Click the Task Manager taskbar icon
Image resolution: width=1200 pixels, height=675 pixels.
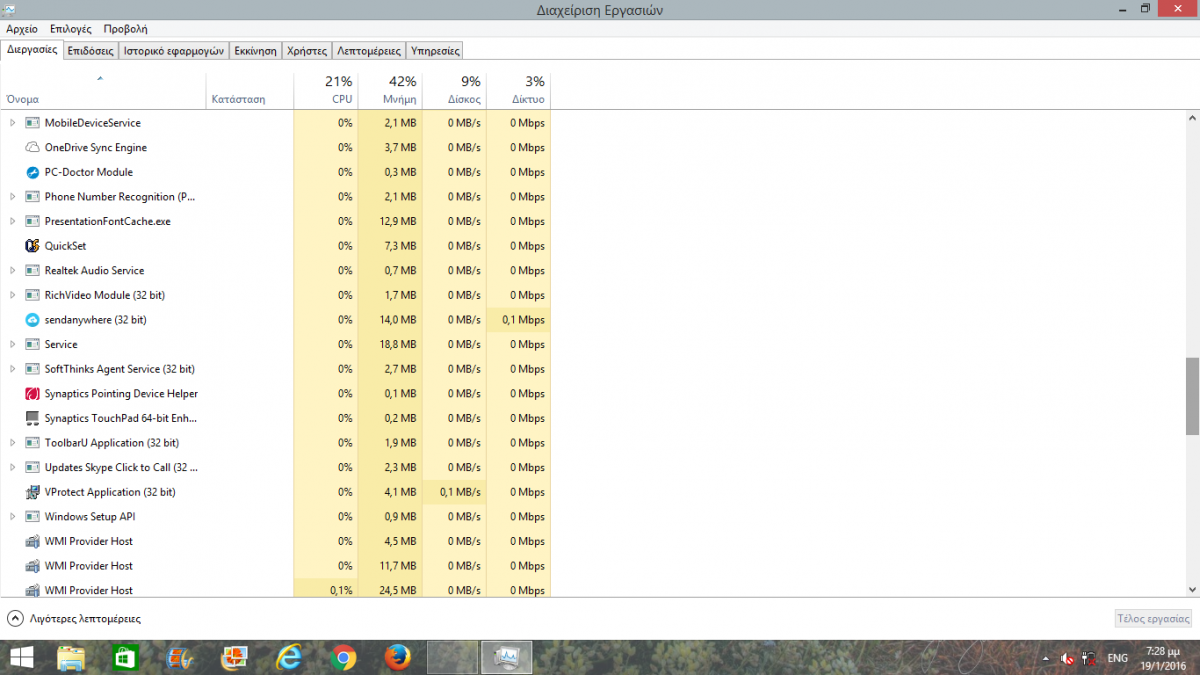point(506,657)
